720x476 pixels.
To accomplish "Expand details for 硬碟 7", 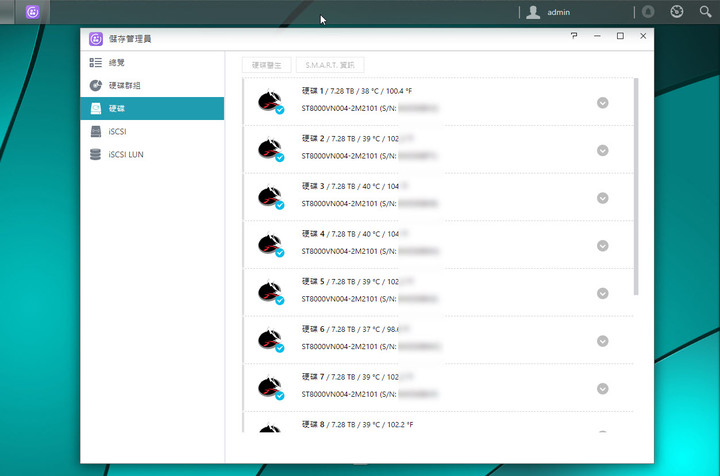I will point(602,389).
